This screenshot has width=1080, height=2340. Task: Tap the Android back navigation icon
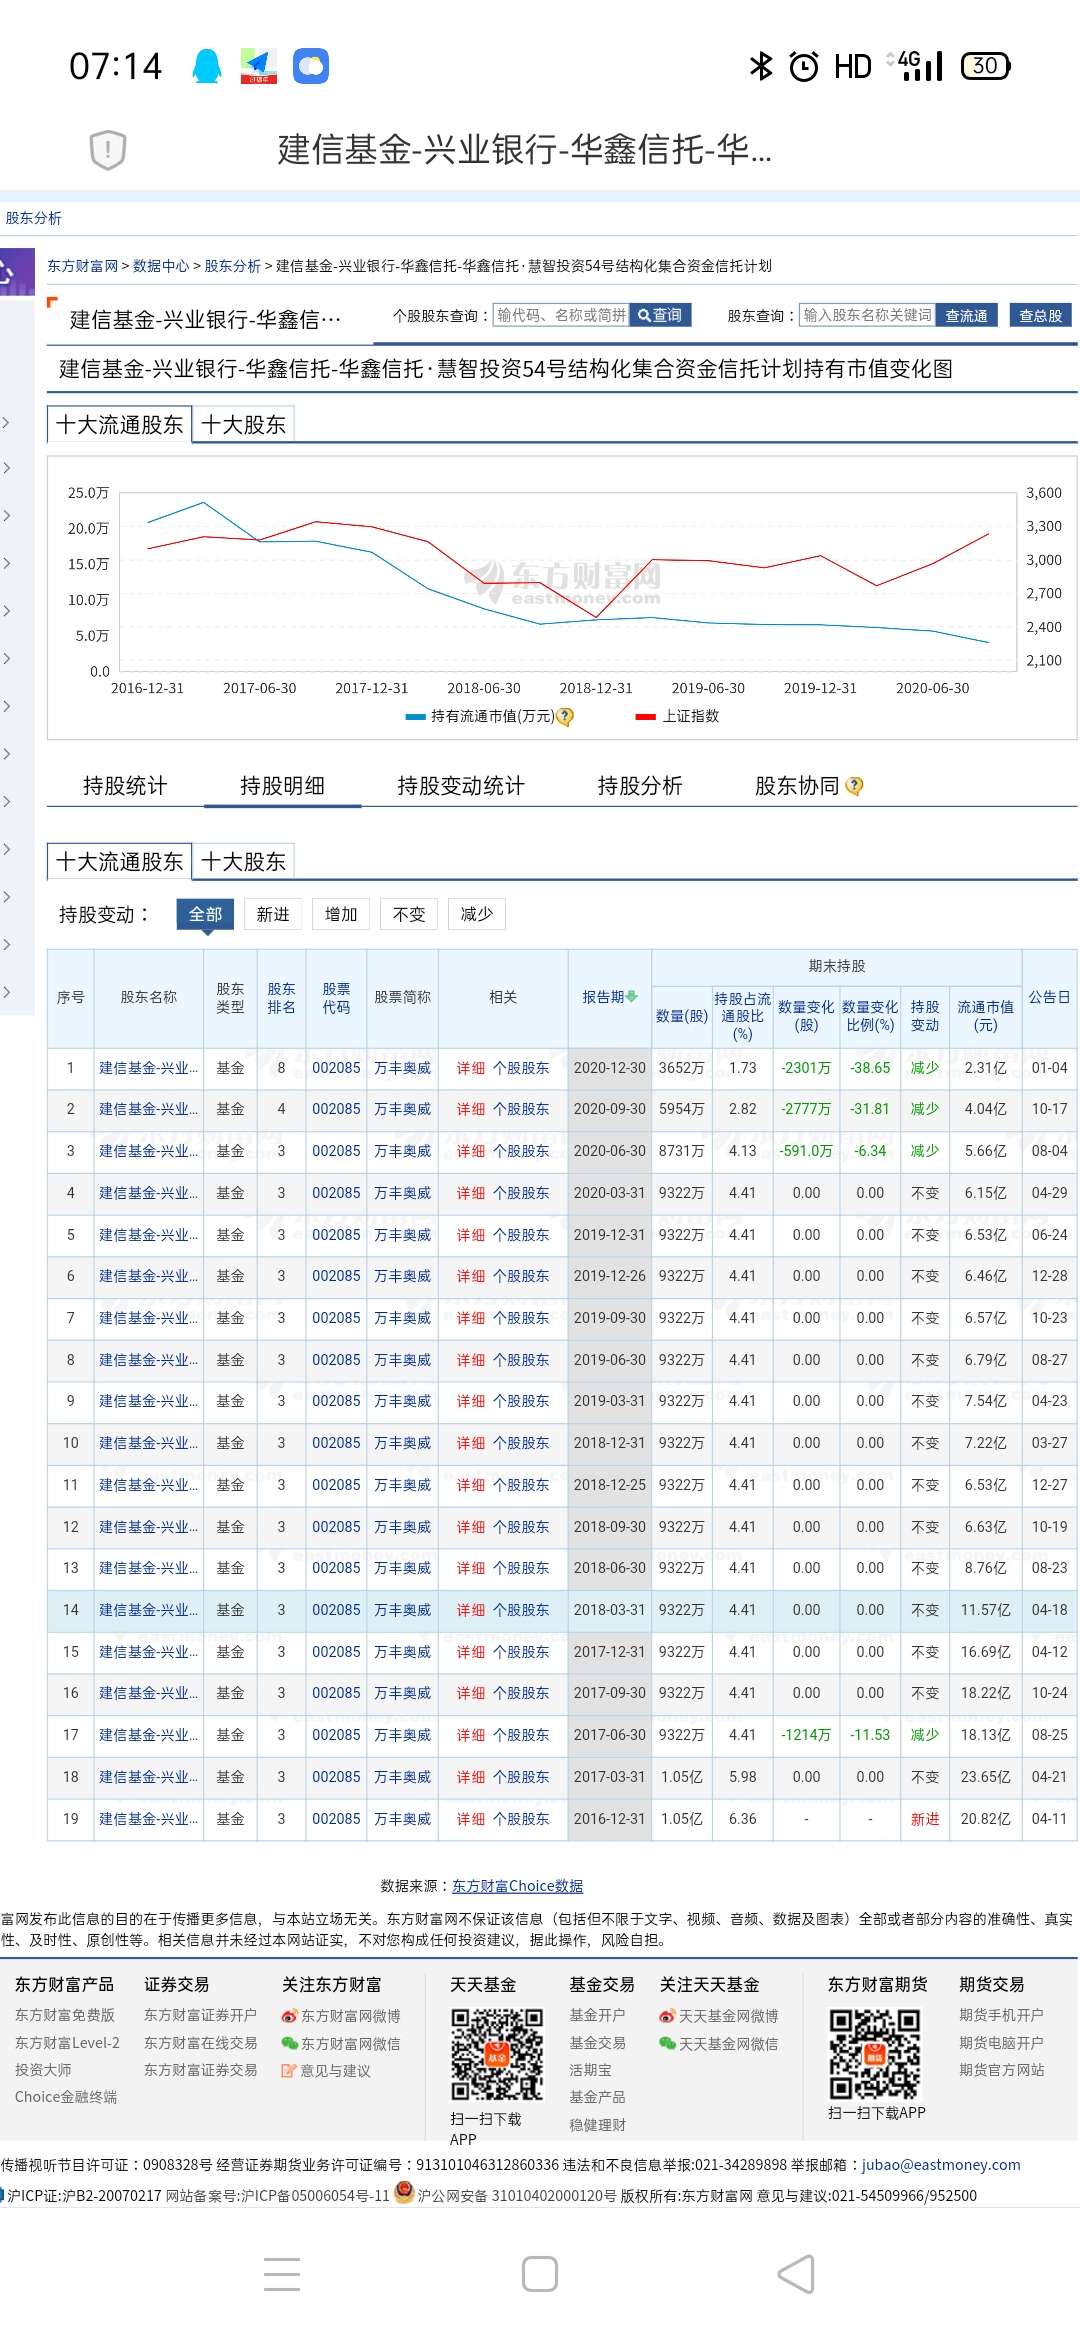pos(797,2274)
